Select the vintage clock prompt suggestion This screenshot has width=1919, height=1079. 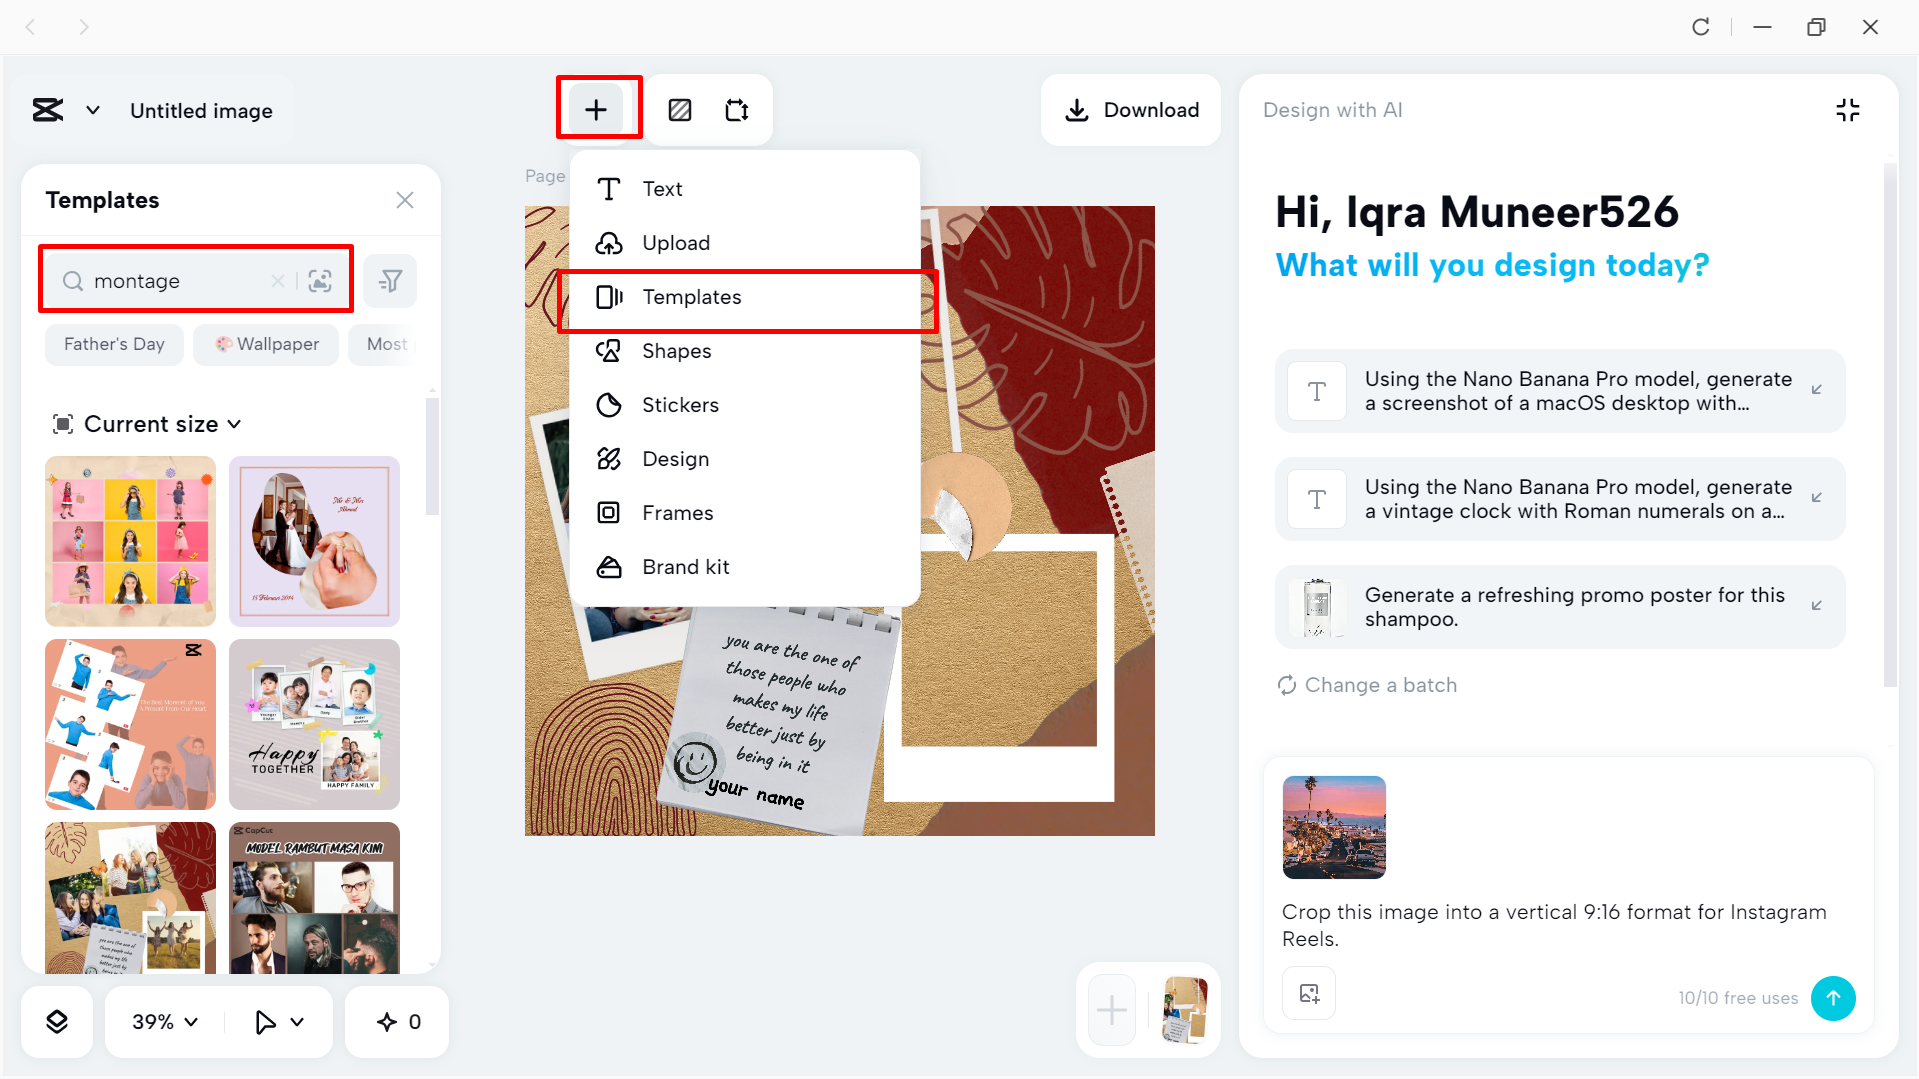[x=1560, y=499]
